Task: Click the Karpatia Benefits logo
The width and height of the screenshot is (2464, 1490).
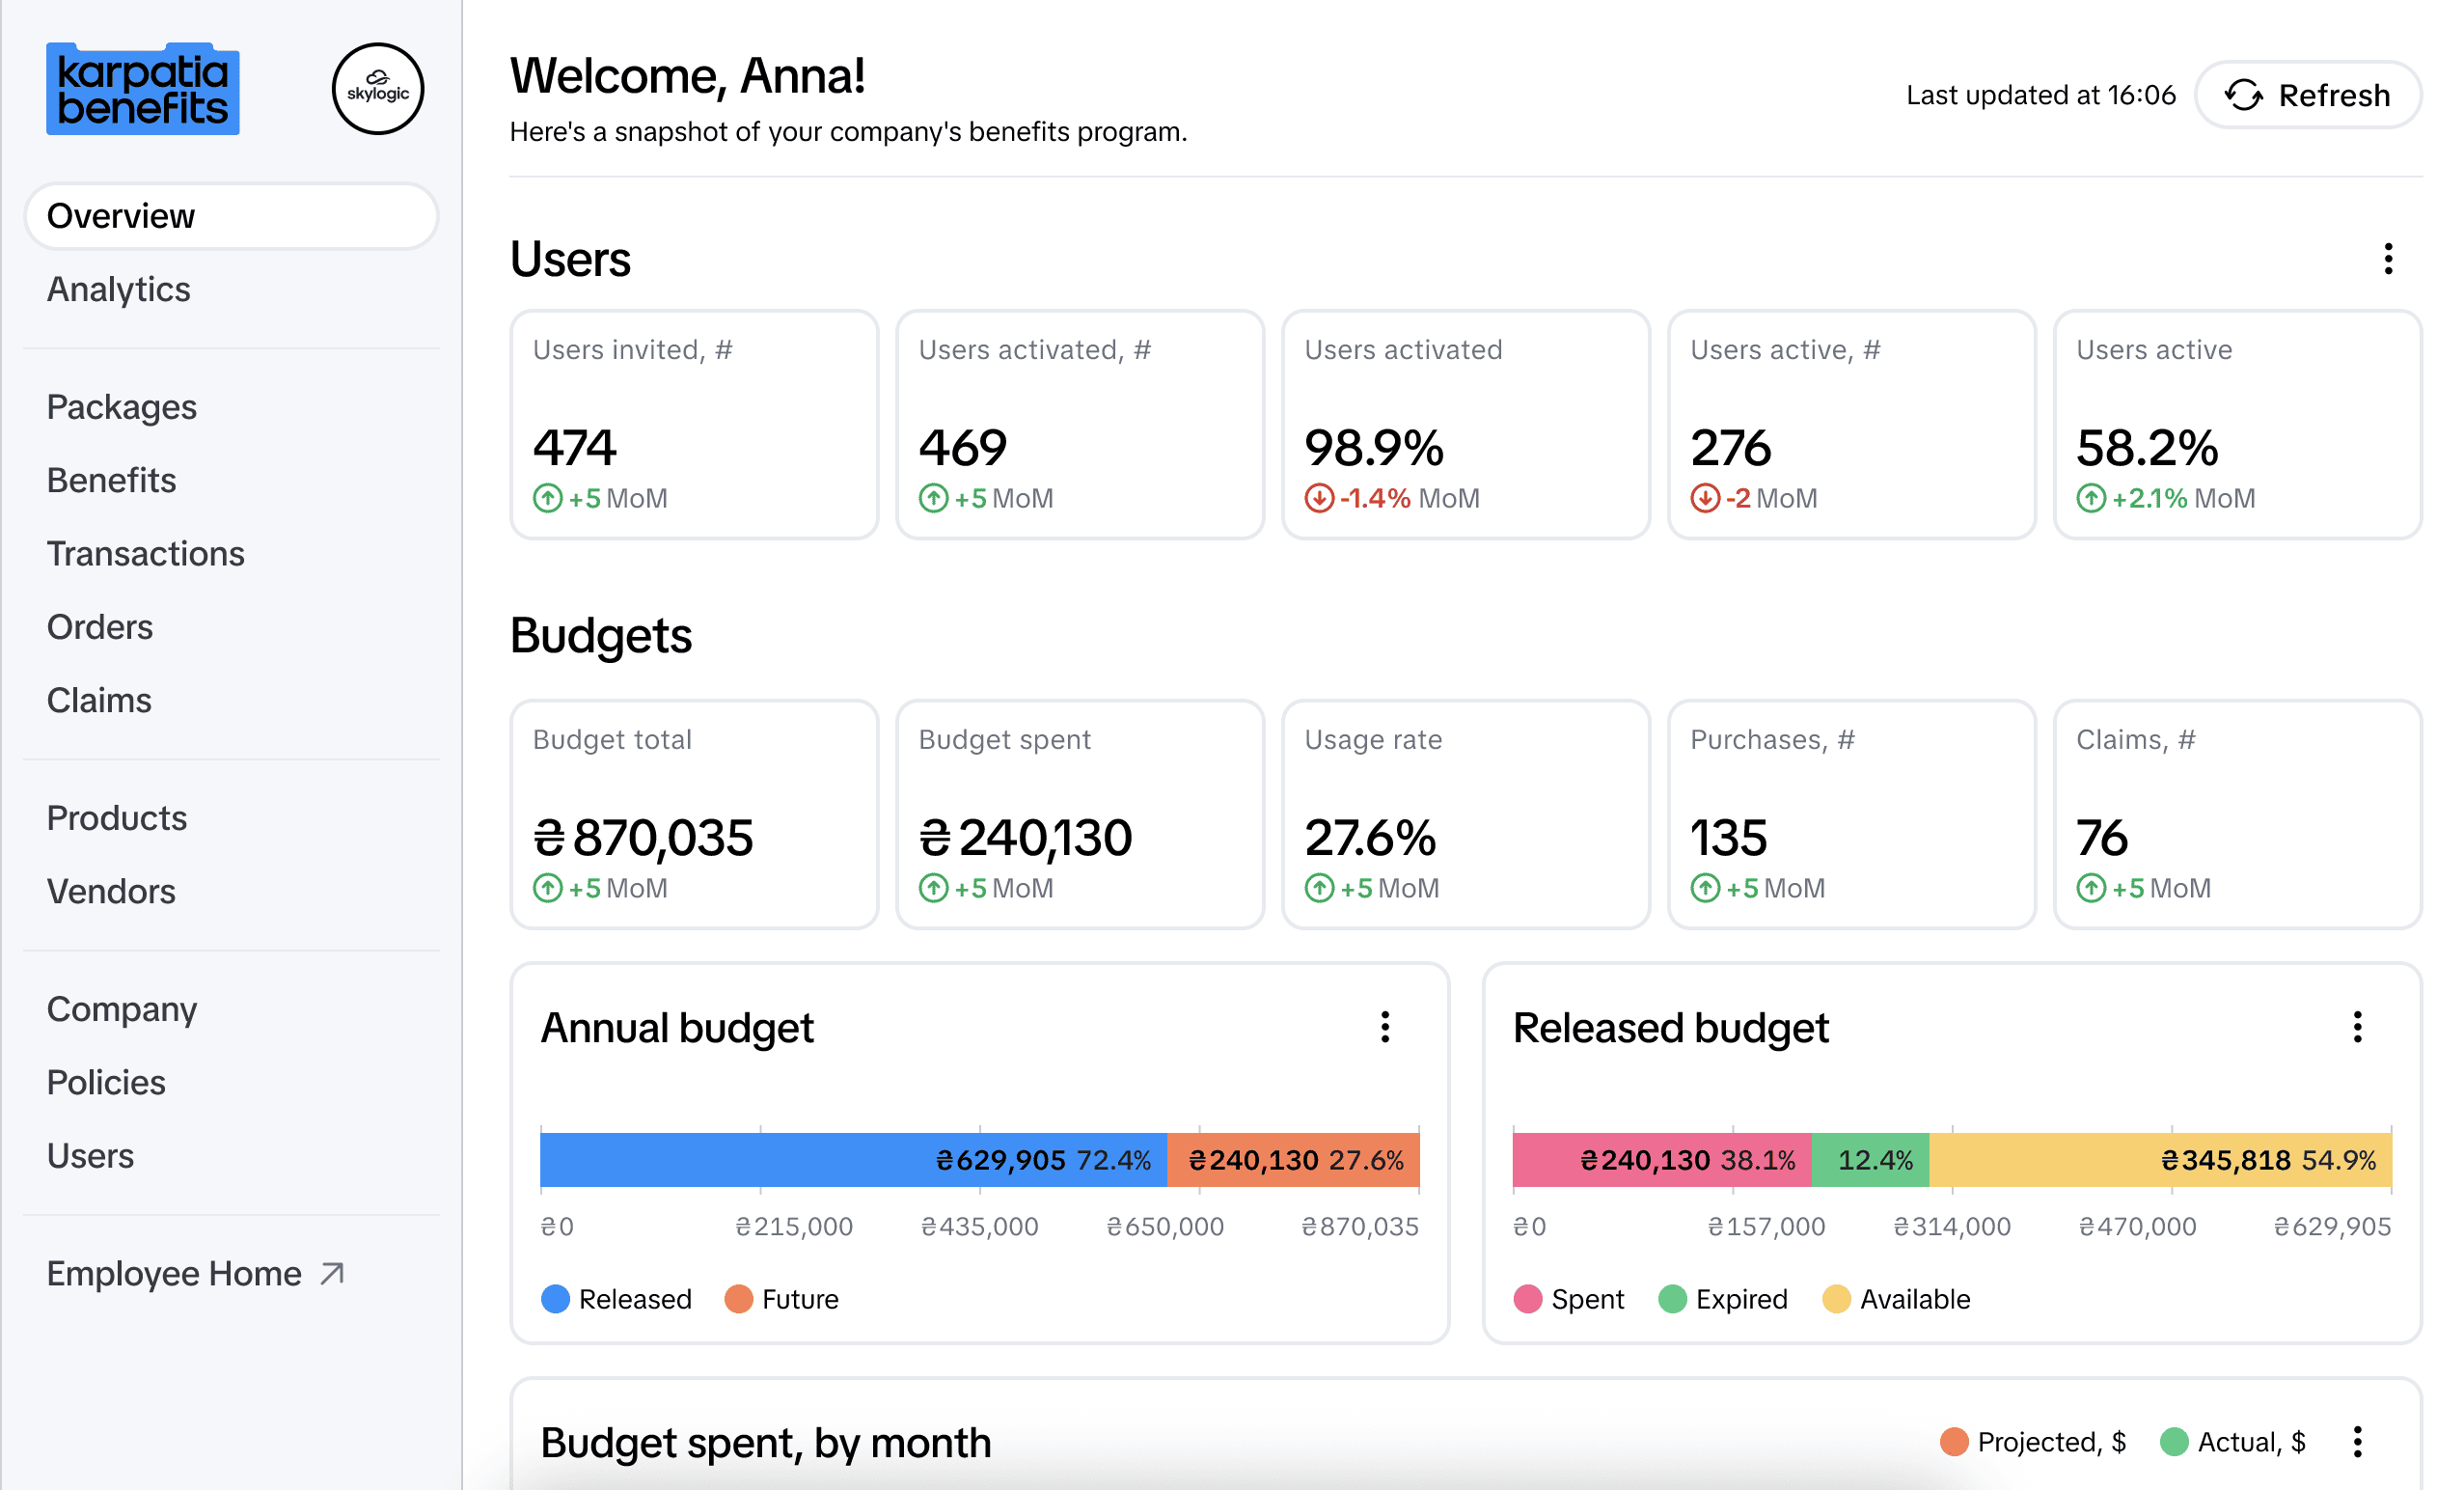Action: [x=143, y=89]
